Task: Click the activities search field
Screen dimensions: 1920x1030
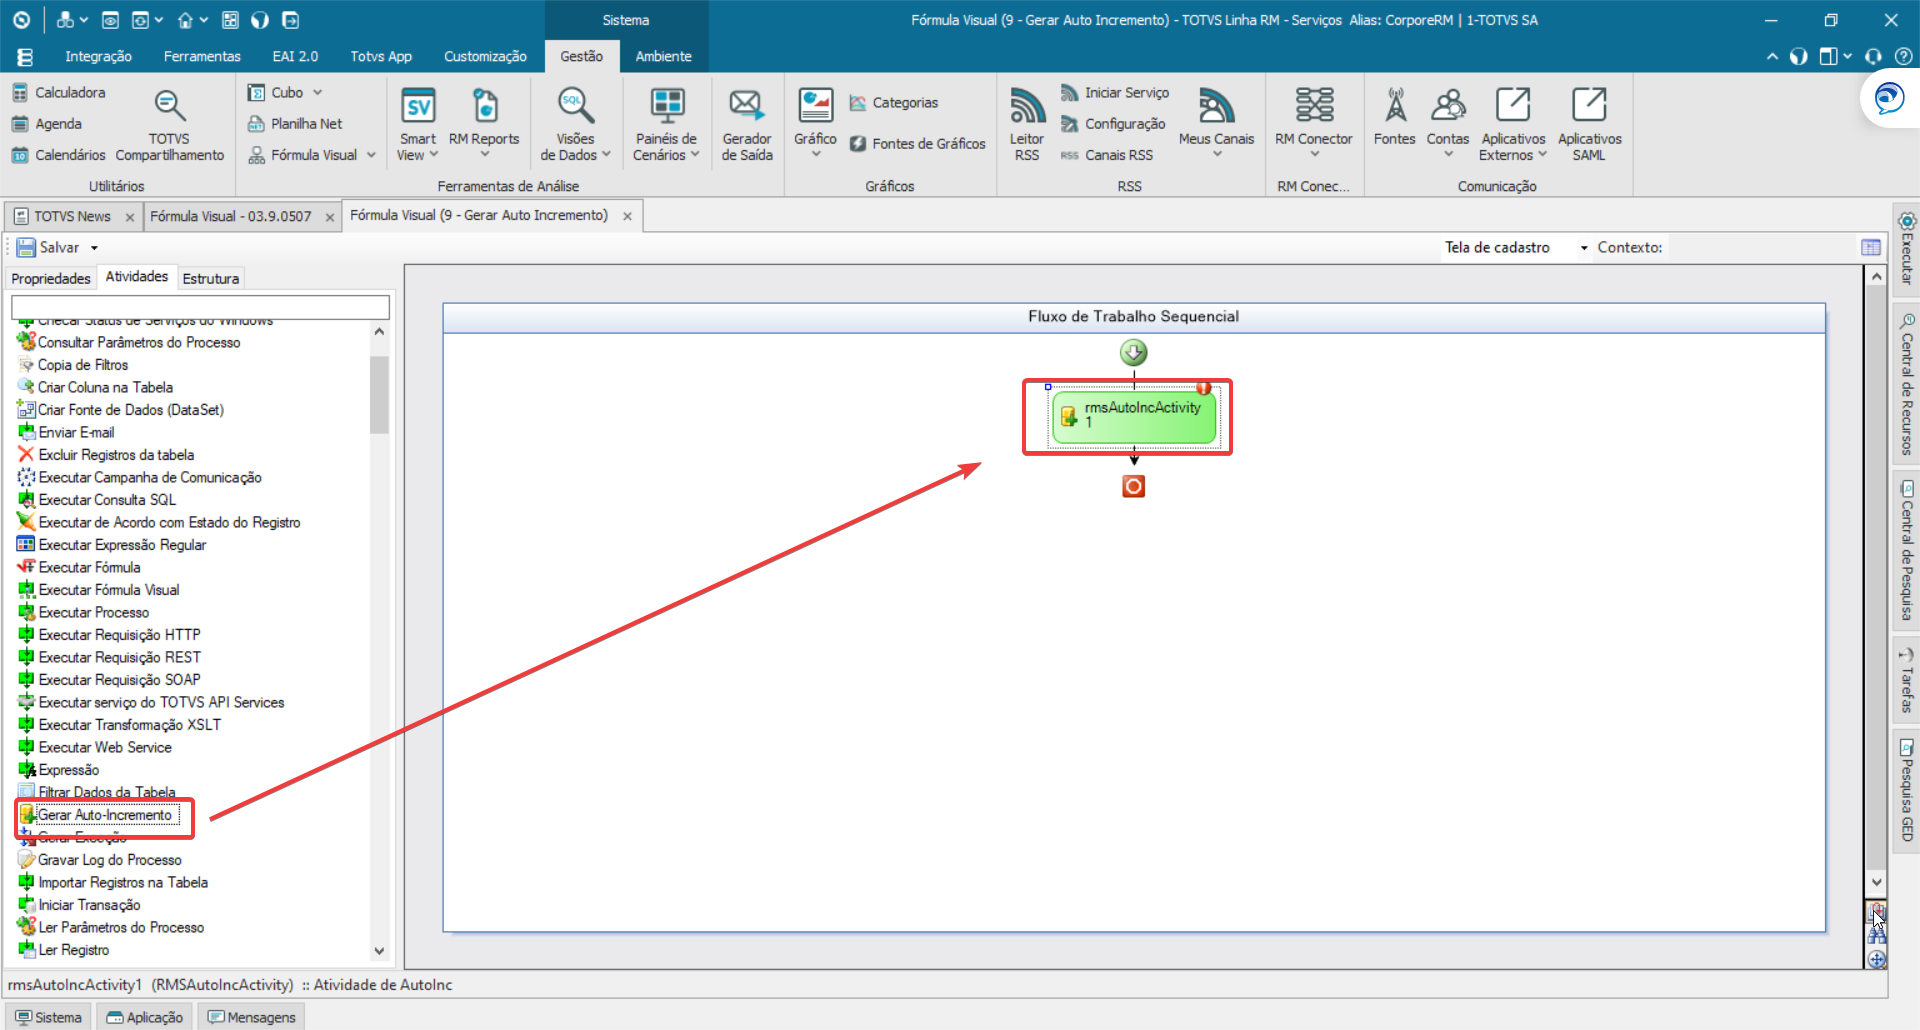Action: click(x=200, y=306)
